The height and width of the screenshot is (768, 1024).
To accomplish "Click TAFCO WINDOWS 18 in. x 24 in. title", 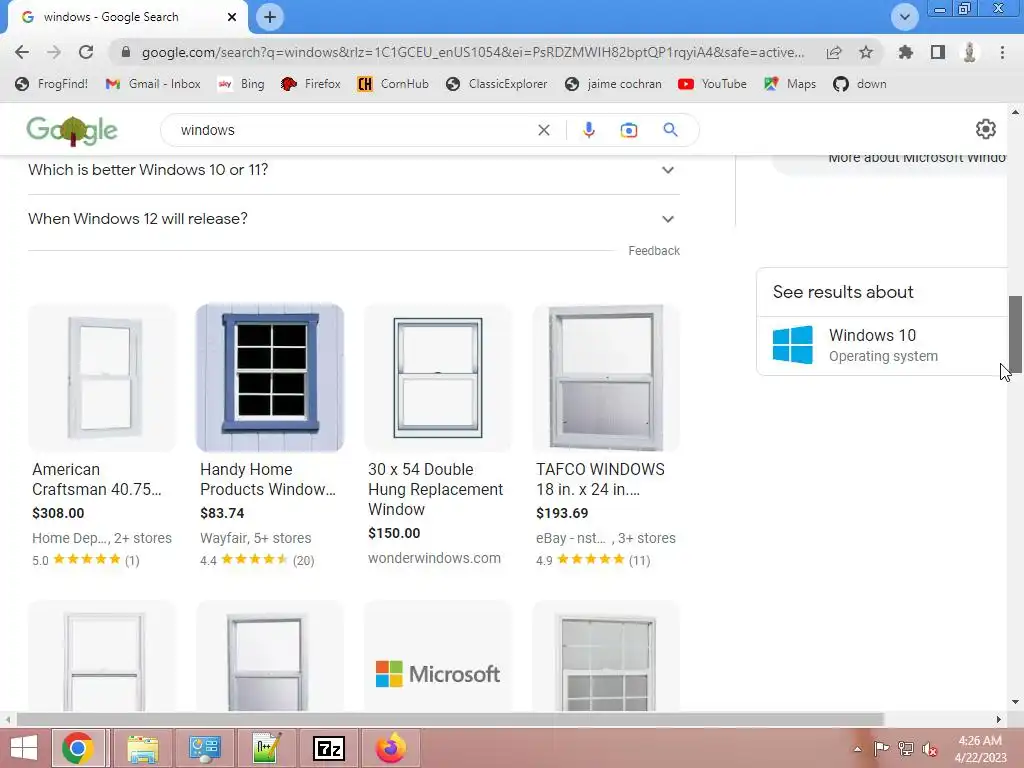I will pos(600,479).
